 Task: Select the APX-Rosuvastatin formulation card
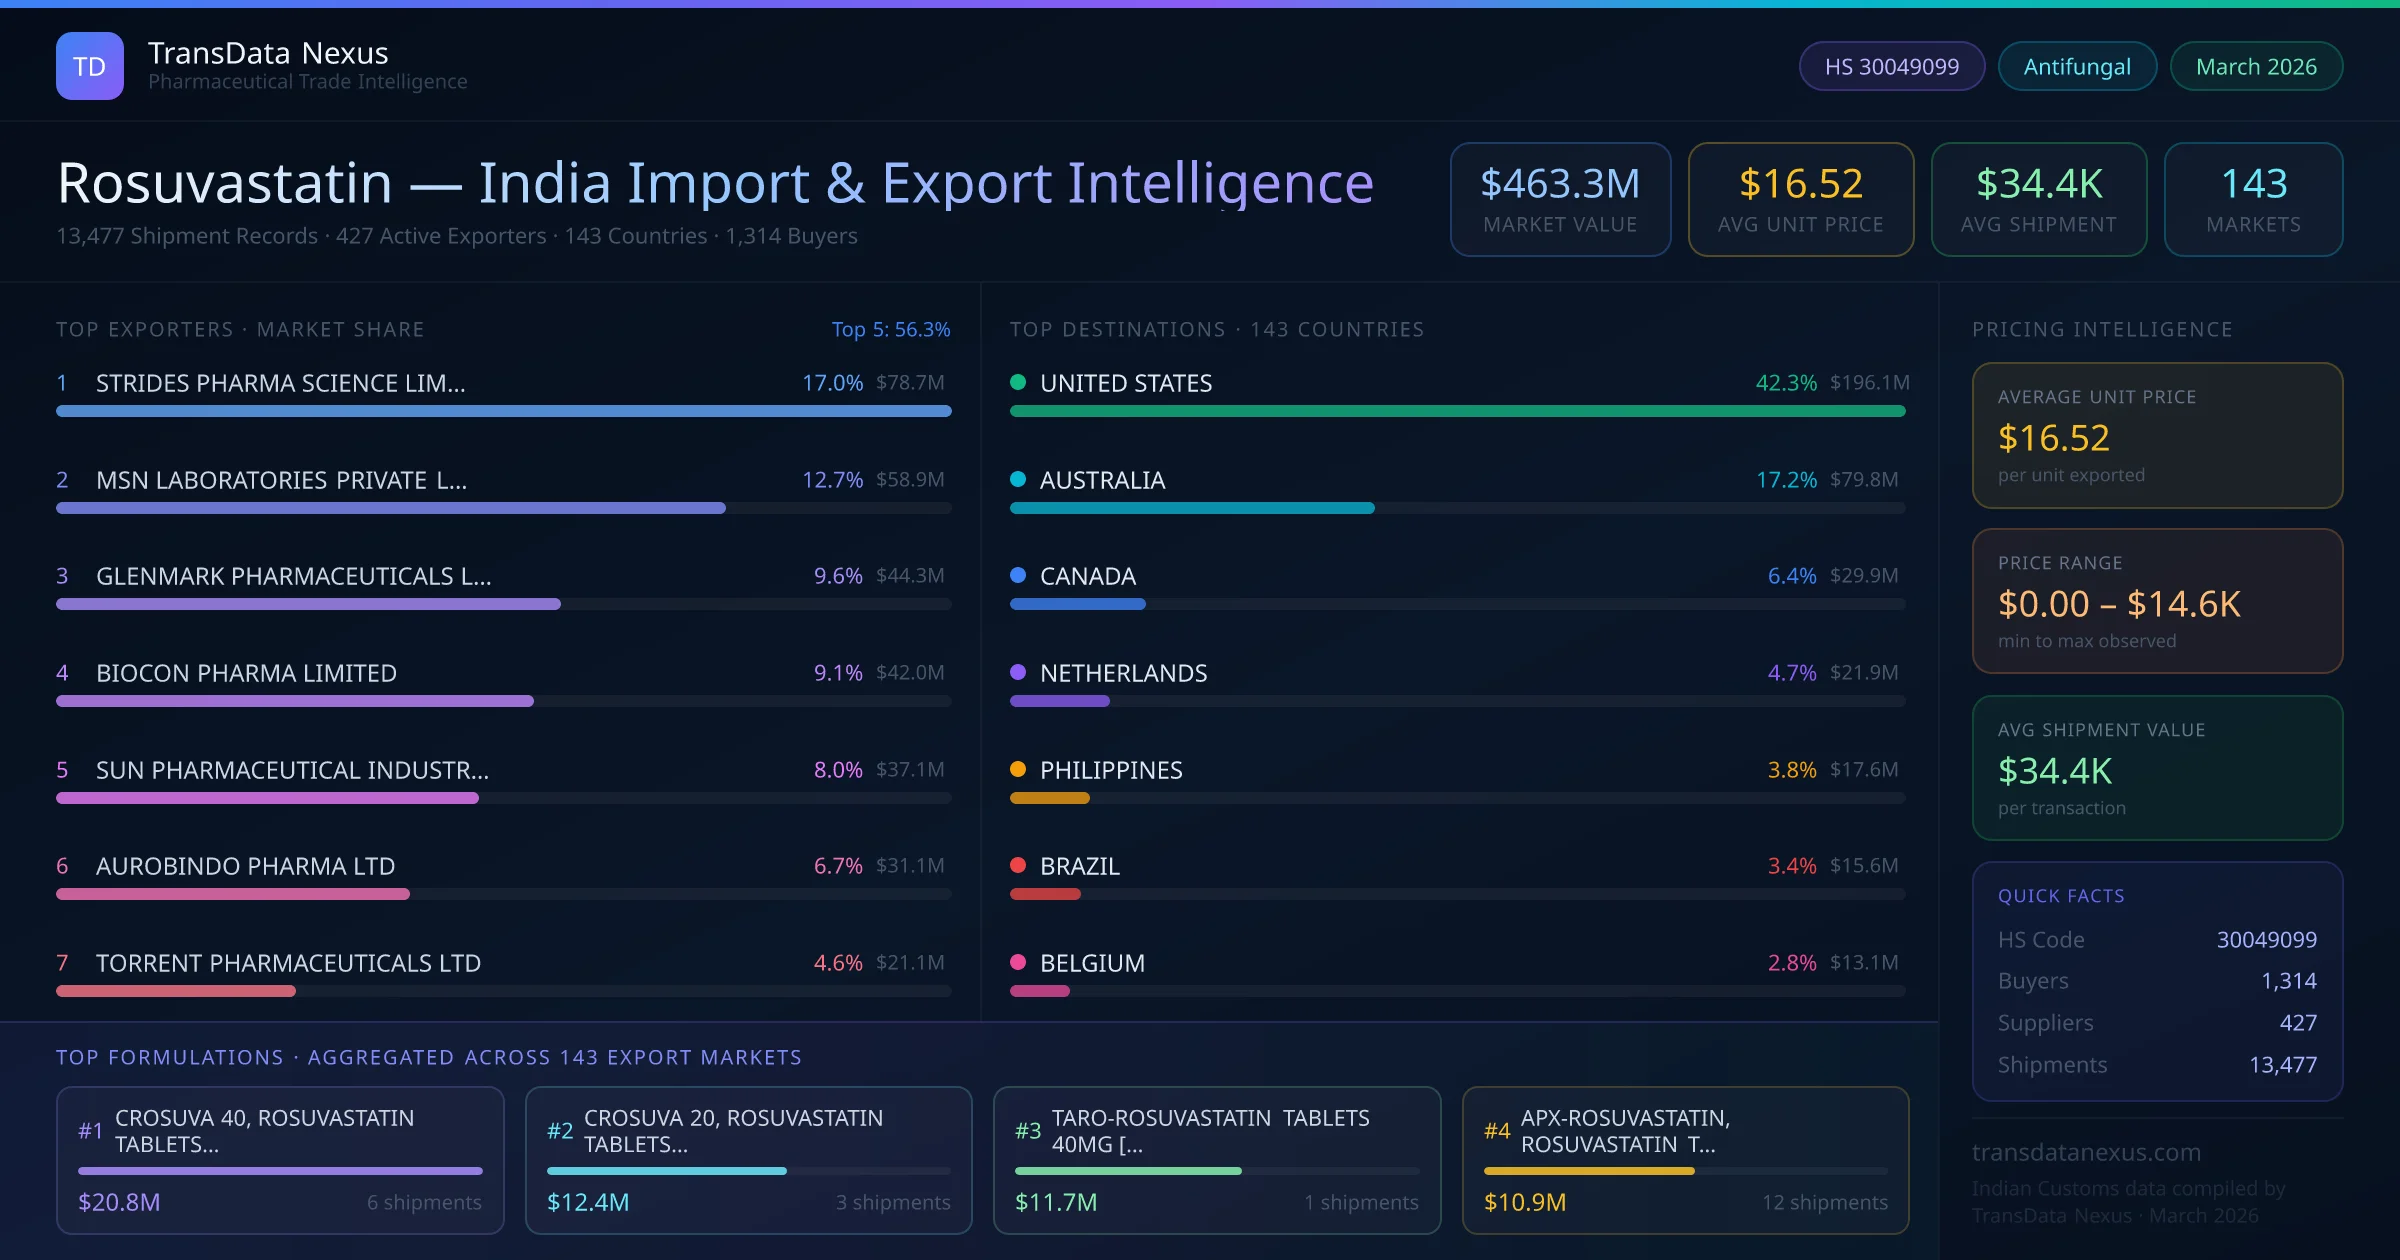[1685, 1160]
